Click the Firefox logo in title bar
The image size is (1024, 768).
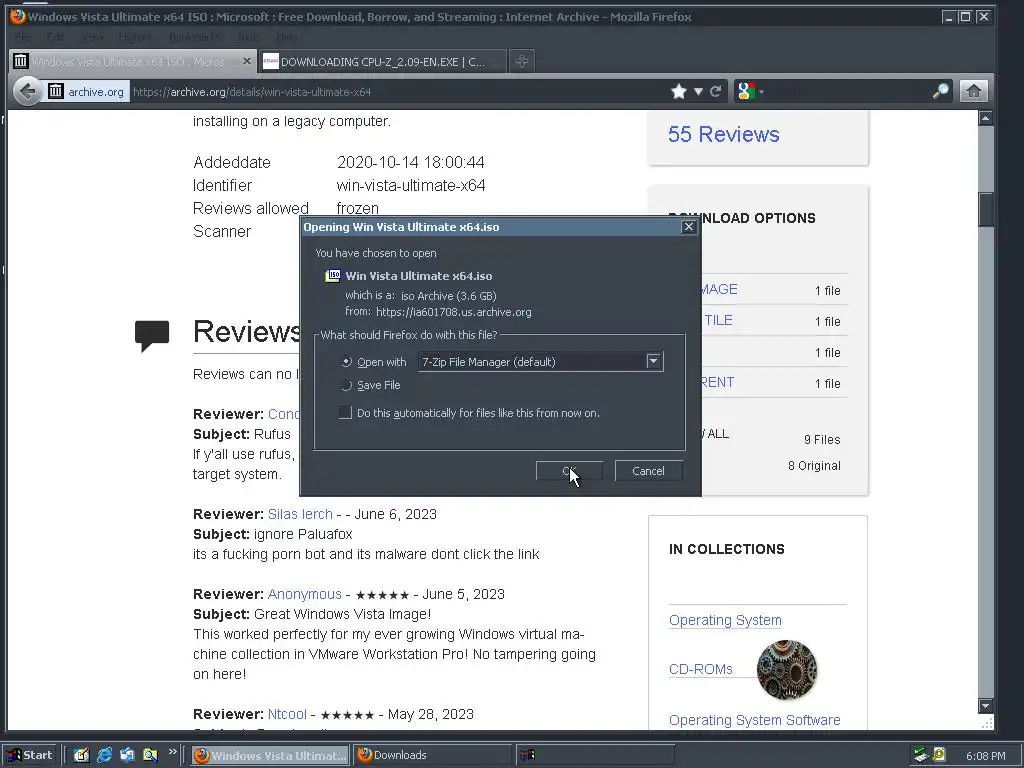(17, 16)
